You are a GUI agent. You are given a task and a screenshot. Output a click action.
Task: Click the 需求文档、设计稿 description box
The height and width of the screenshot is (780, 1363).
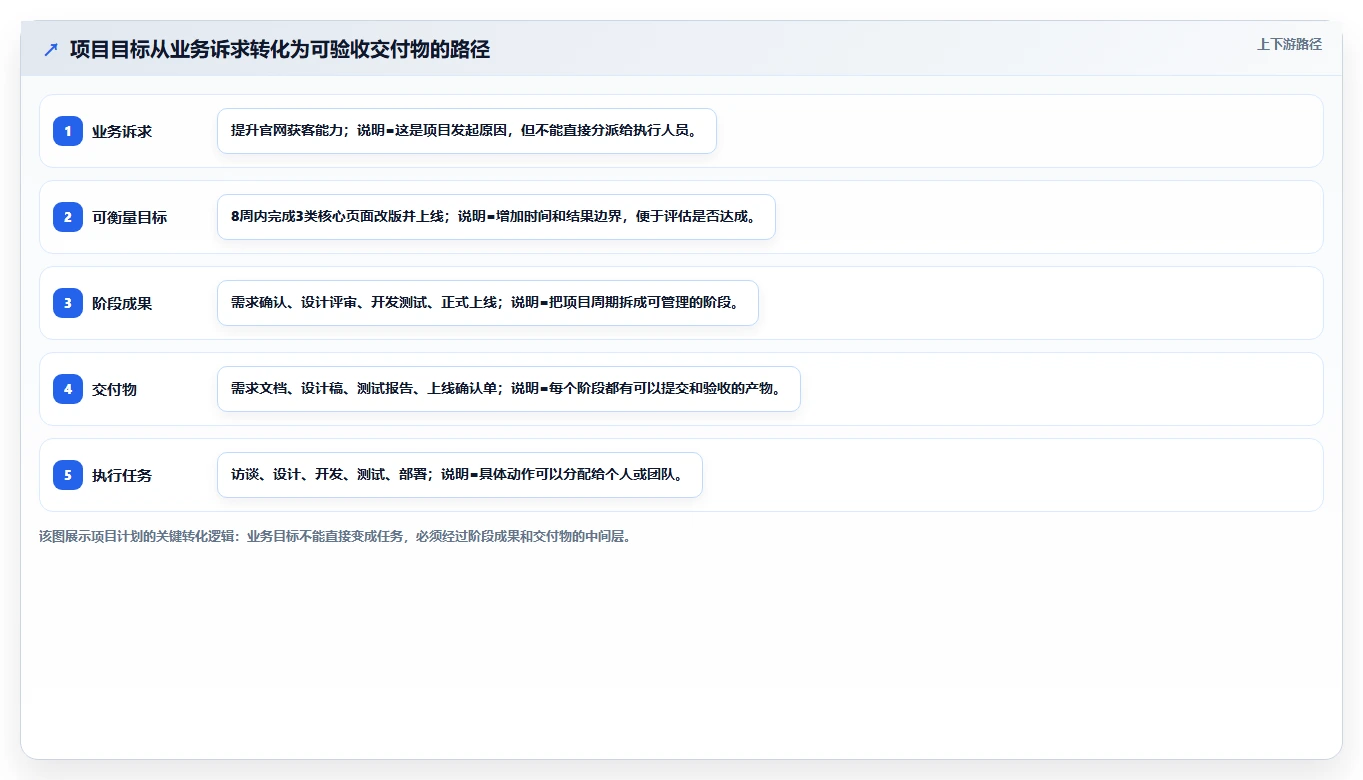(509, 389)
